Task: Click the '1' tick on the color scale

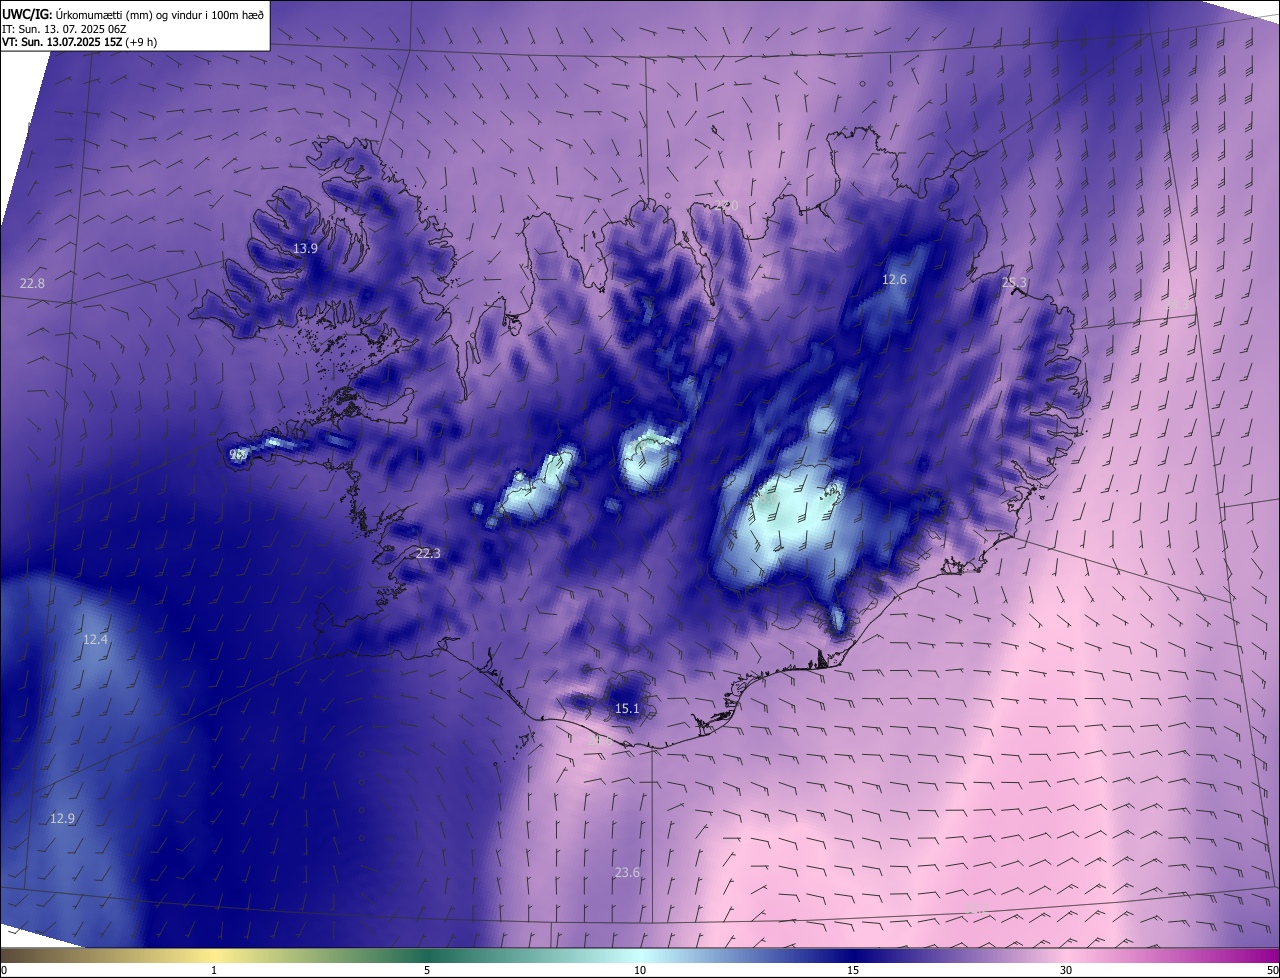Action: click(214, 970)
